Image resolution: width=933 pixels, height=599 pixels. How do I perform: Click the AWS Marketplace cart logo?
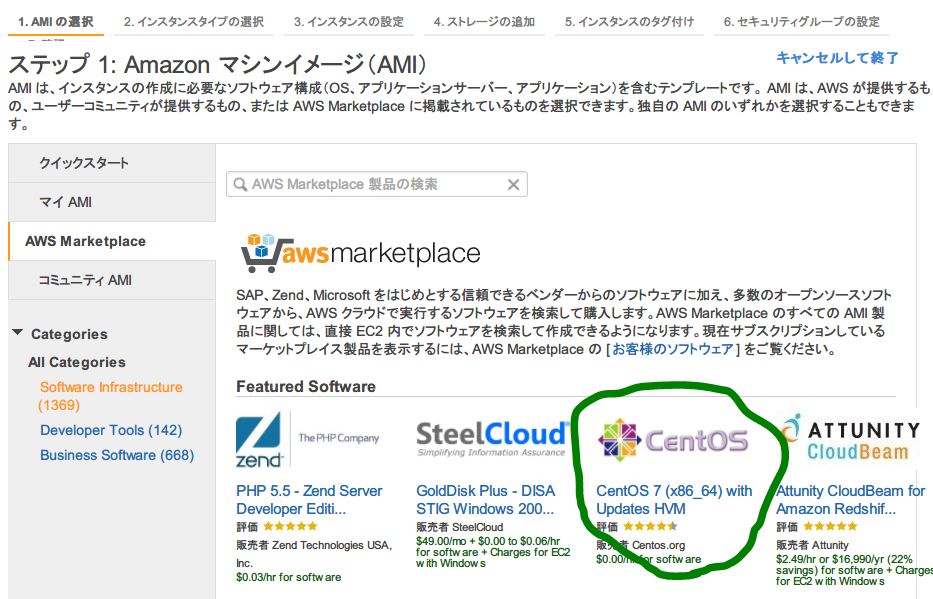(x=360, y=253)
